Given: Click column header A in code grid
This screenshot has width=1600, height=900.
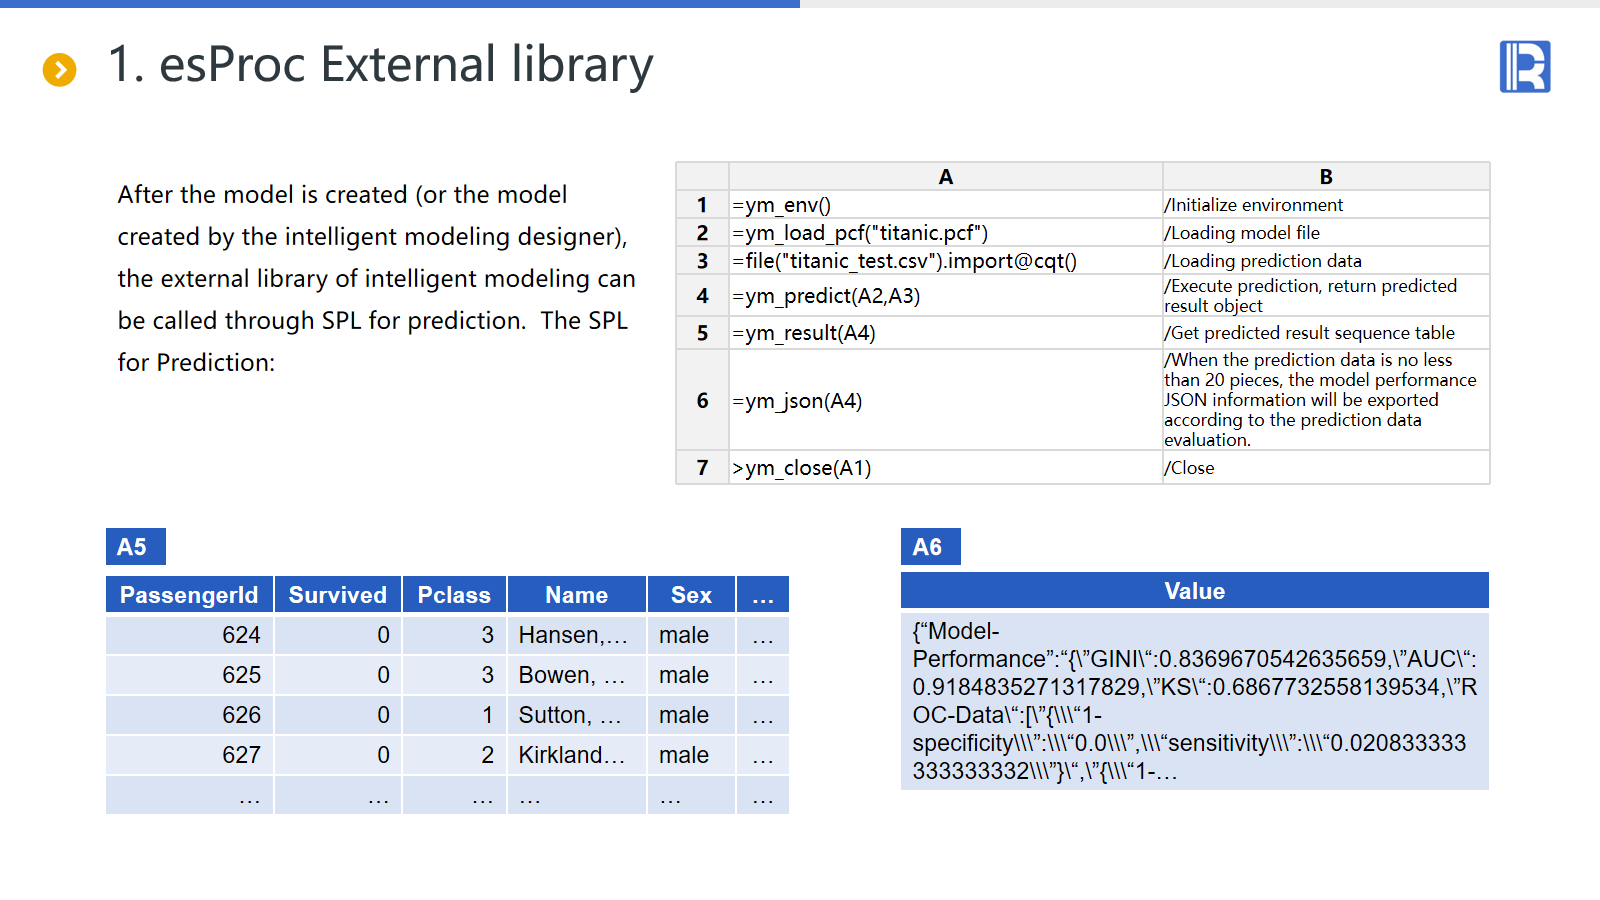Looking at the screenshot, I should pyautogui.click(x=945, y=177).
